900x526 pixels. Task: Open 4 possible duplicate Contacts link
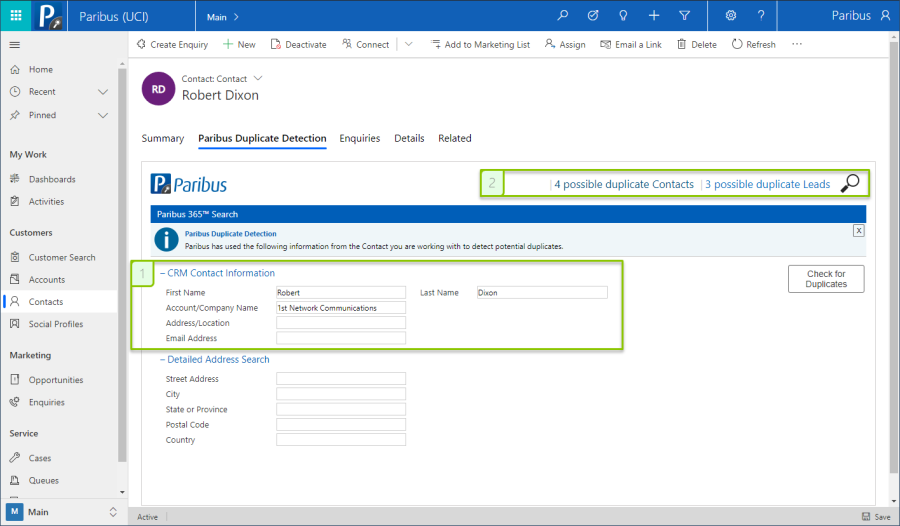click(624, 184)
